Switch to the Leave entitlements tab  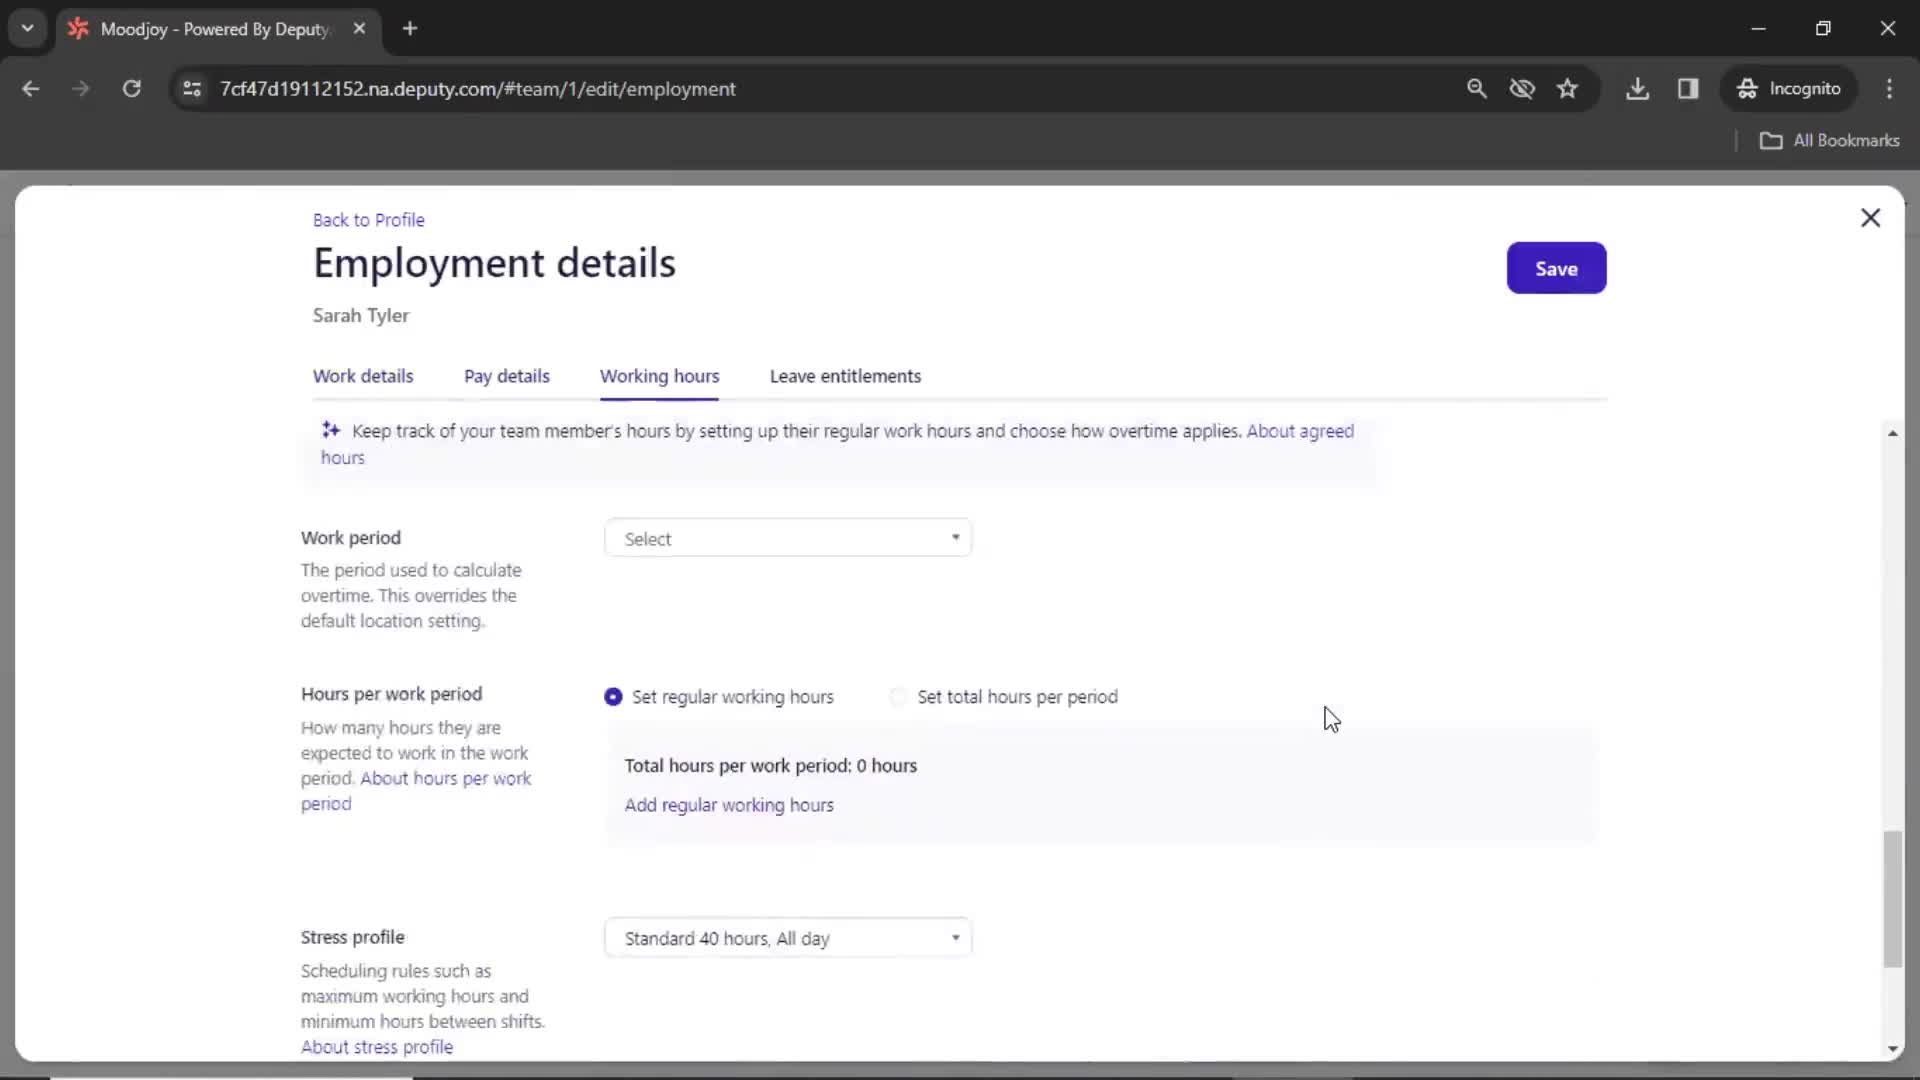coord(845,376)
